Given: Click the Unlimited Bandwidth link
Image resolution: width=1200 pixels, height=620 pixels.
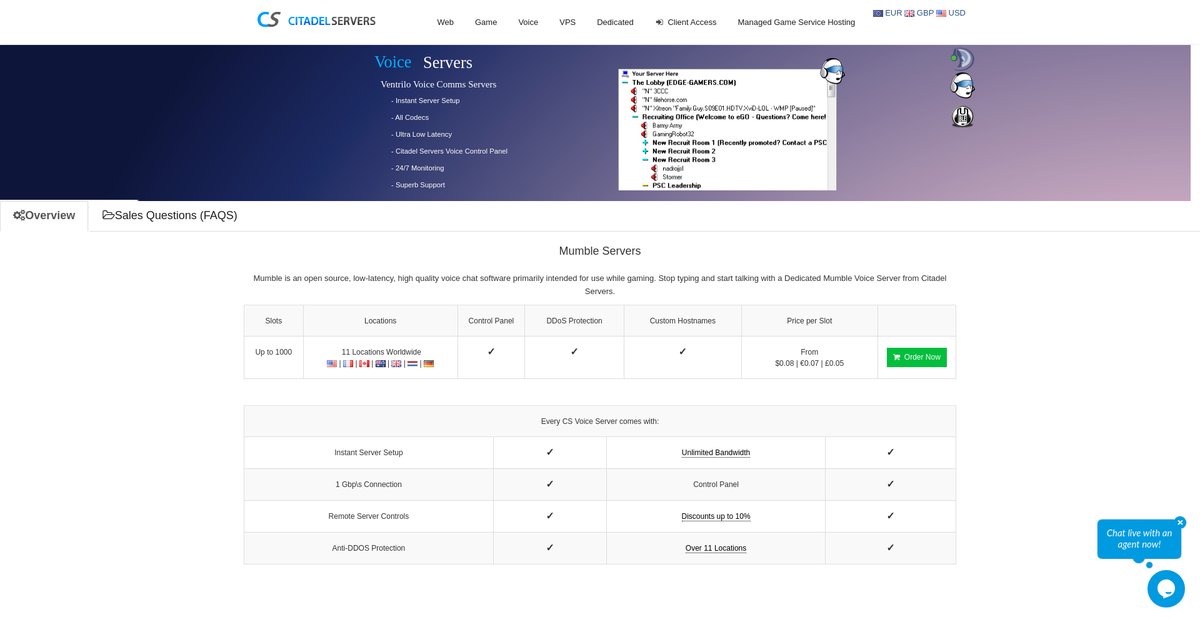Looking at the screenshot, I should click(716, 453).
